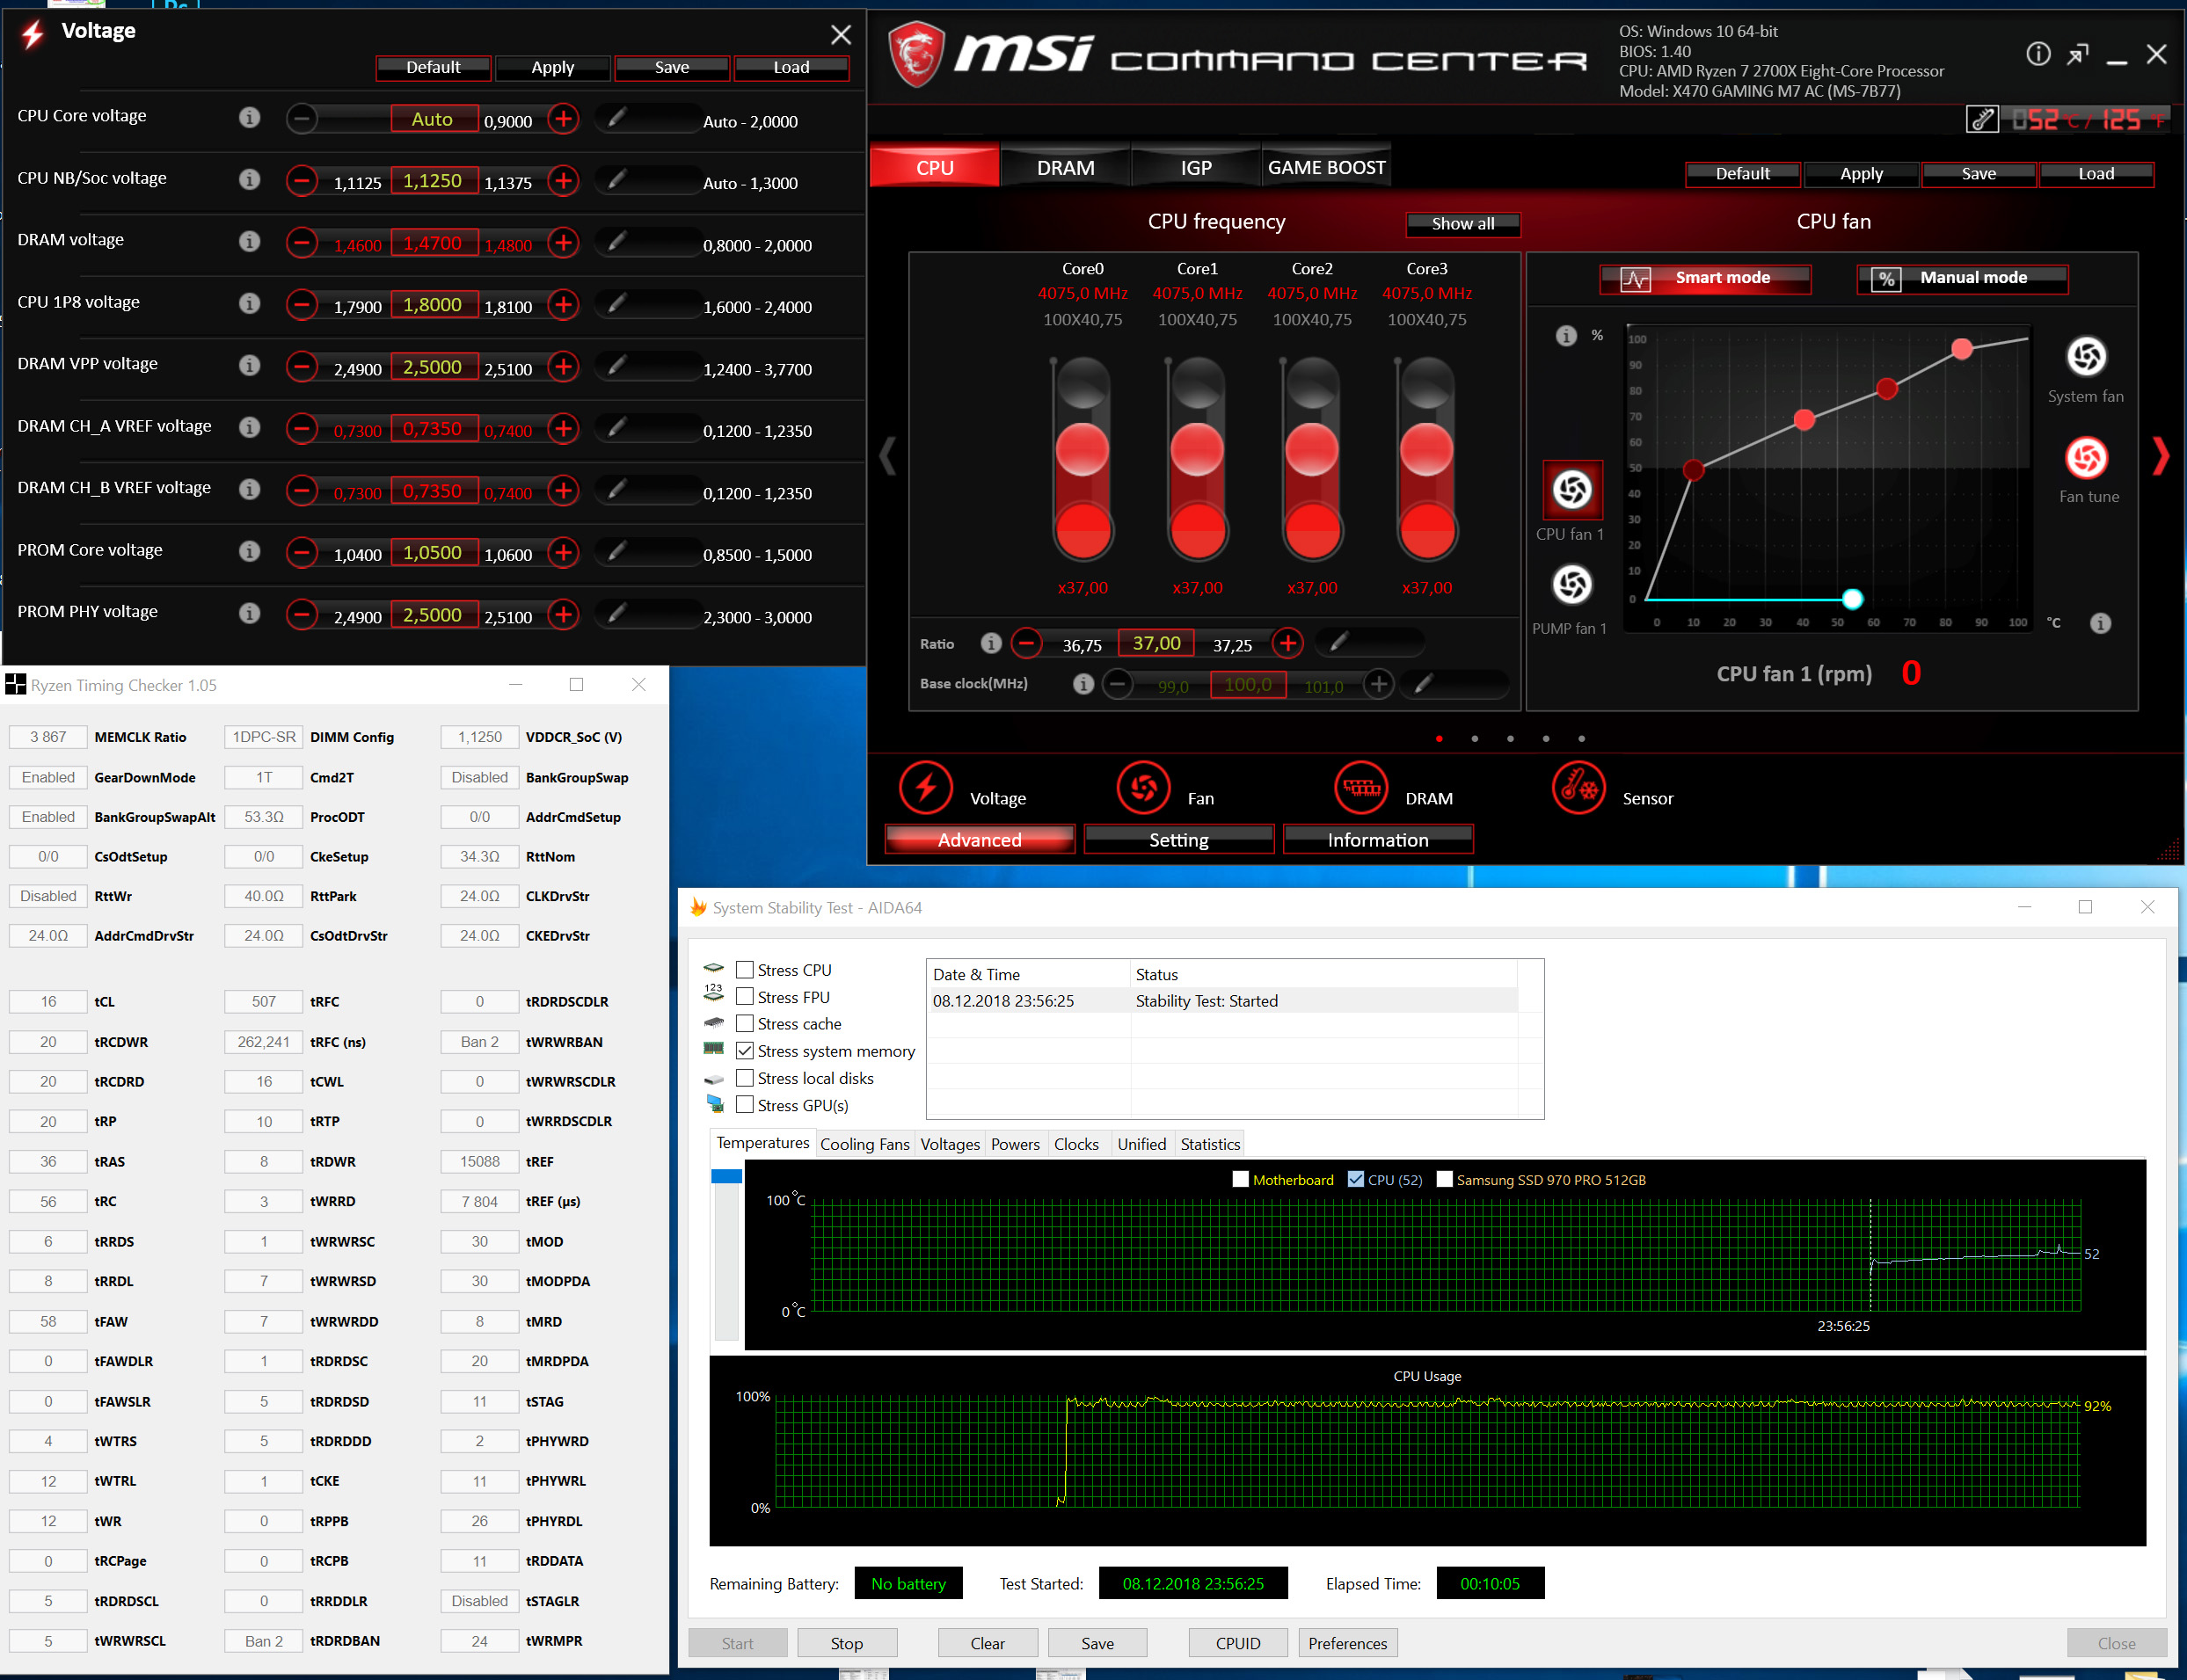Image resolution: width=2187 pixels, height=1680 pixels.
Task: Stop the AIDA64 stability test
Action: (846, 1643)
